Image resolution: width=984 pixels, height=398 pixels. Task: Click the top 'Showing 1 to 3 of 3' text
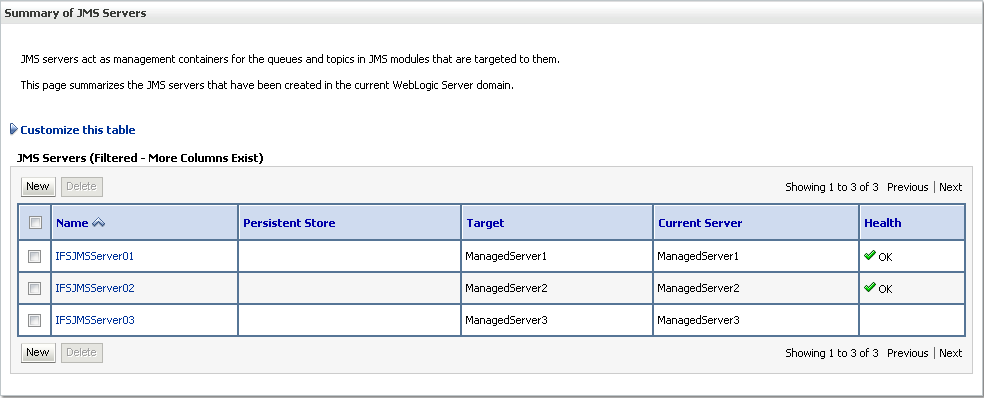pos(832,187)
